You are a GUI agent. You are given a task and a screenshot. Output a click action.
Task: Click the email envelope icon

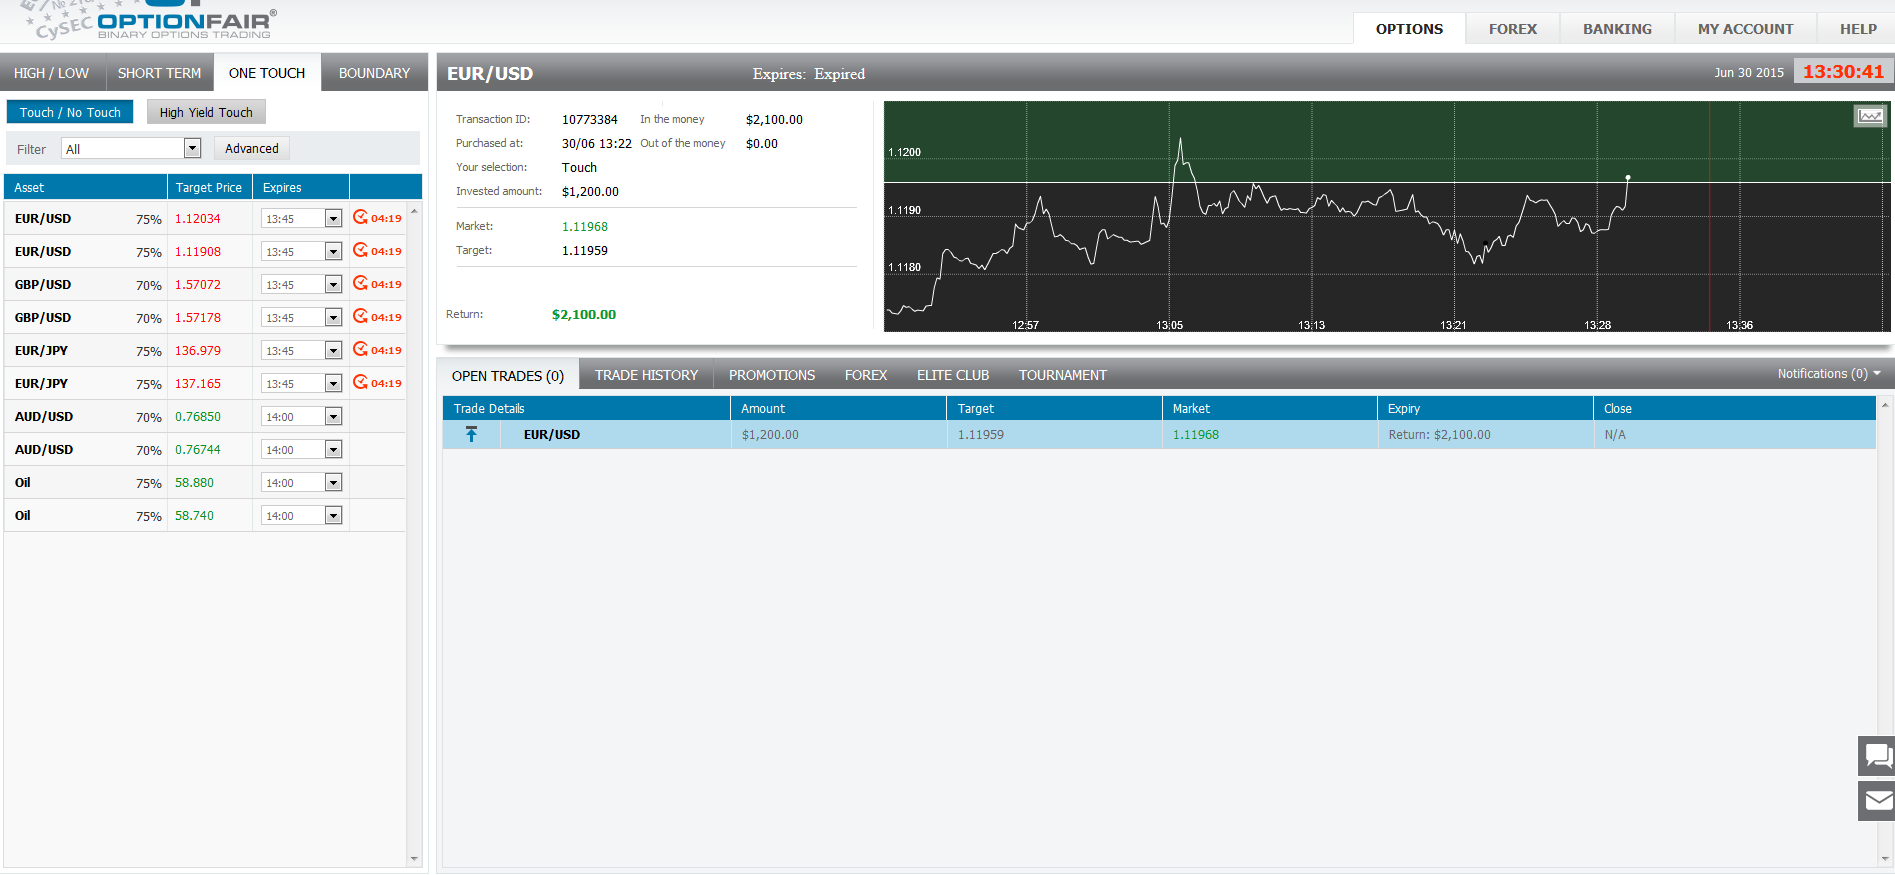tap(1877, 800)
